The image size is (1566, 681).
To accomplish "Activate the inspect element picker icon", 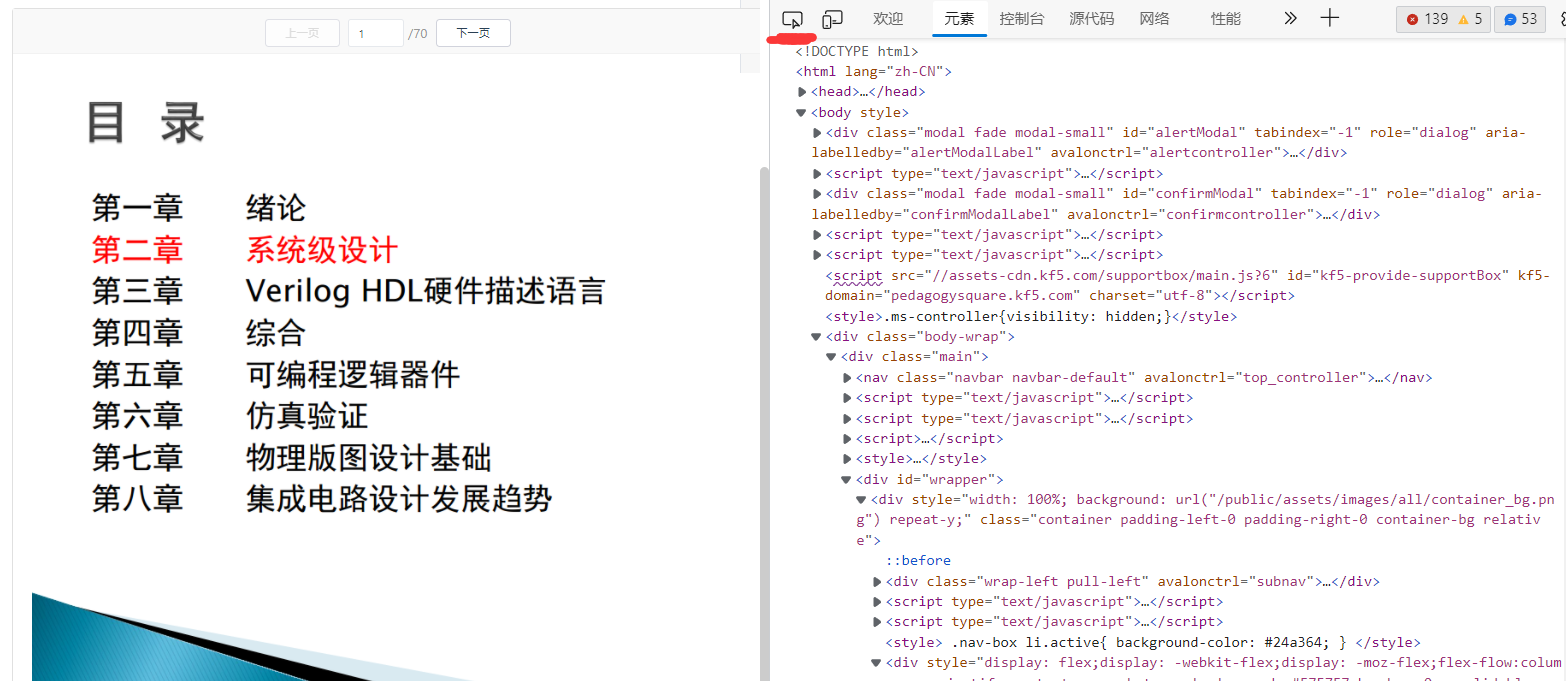I will (792, 18).
